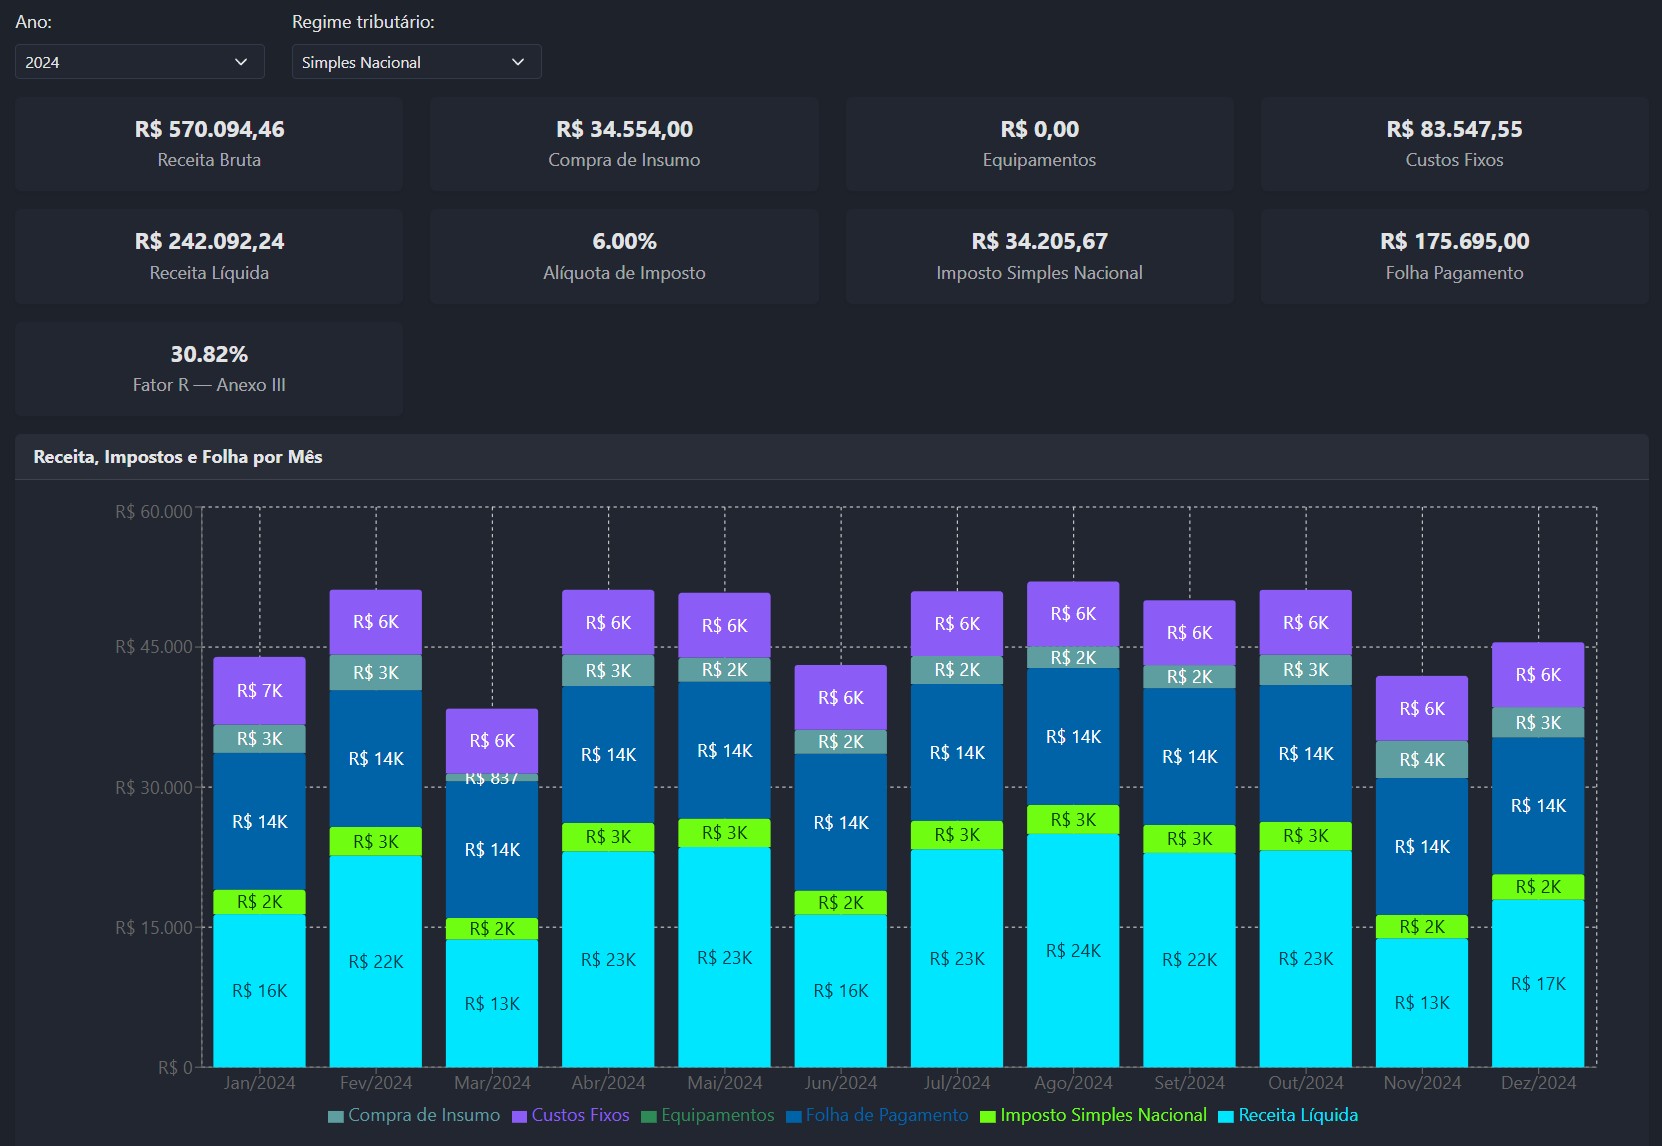The image size is (1662, 1146).
Task: Toggle Custos Fixos legend series
Action: (570, 1115)
